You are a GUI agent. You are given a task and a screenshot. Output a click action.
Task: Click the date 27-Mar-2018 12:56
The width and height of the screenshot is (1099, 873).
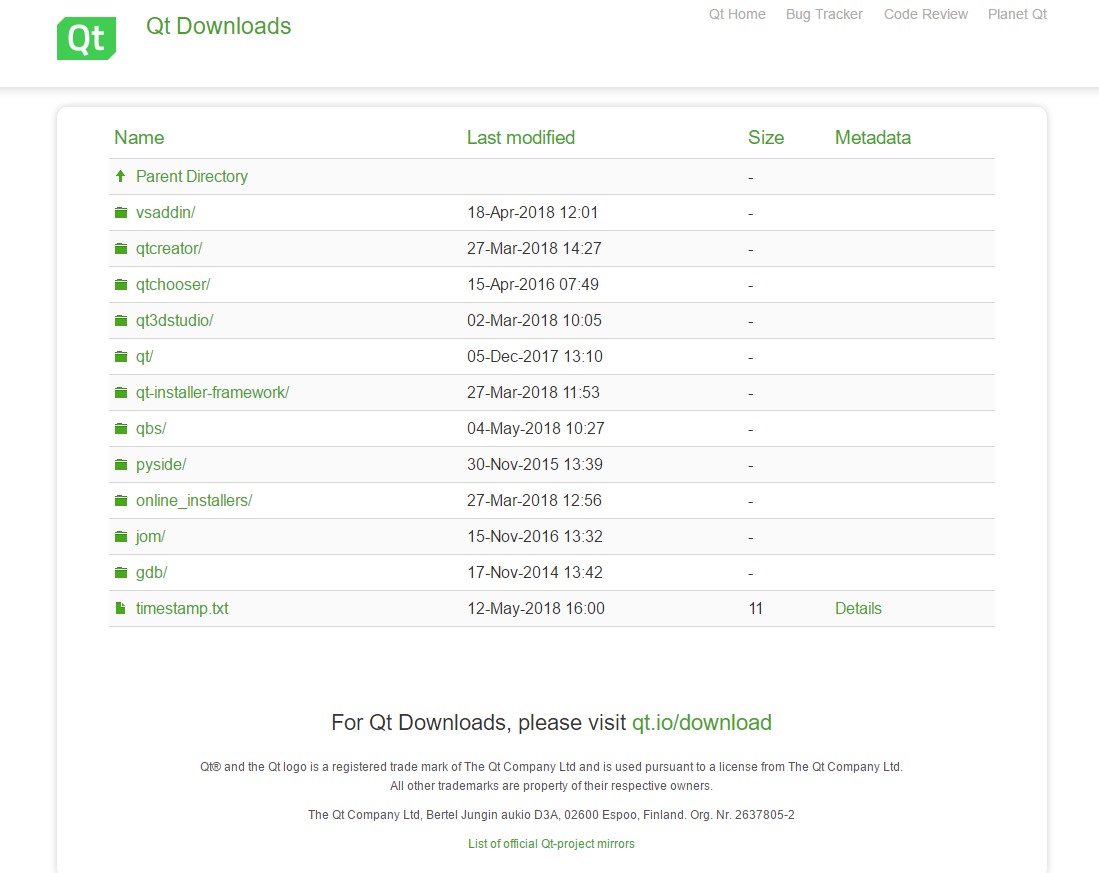point(534,500)
